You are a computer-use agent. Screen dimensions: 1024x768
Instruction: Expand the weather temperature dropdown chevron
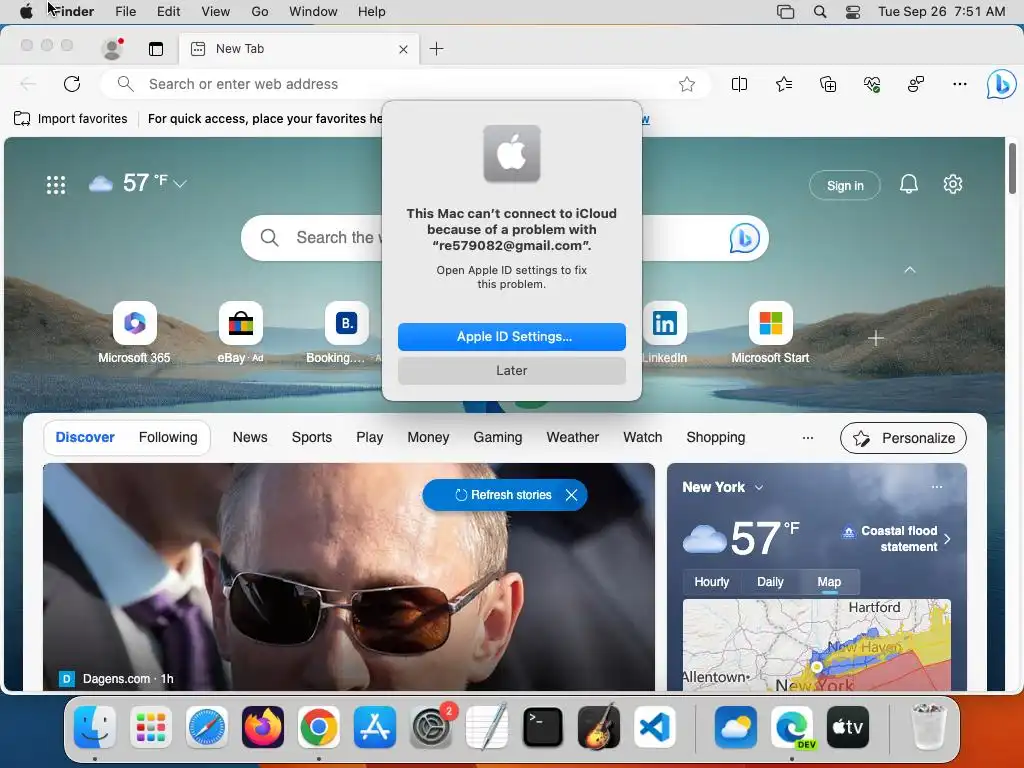[x=180, y=184]
